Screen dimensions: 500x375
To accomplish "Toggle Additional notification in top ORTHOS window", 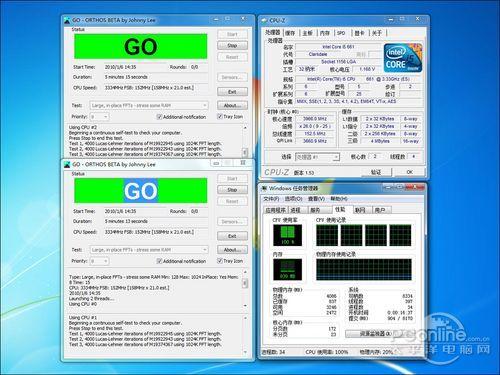I will pyautogui.click(x=159, y=117).
